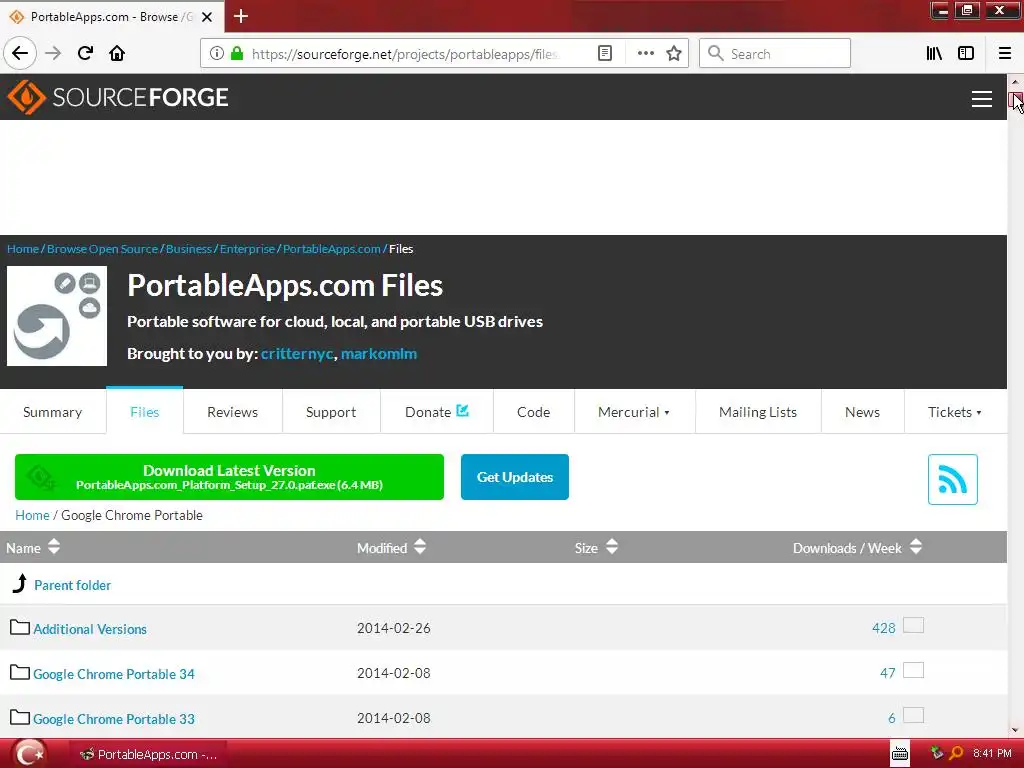Go to the browser home page icon
1024x768 pixels.
(117, 53)
